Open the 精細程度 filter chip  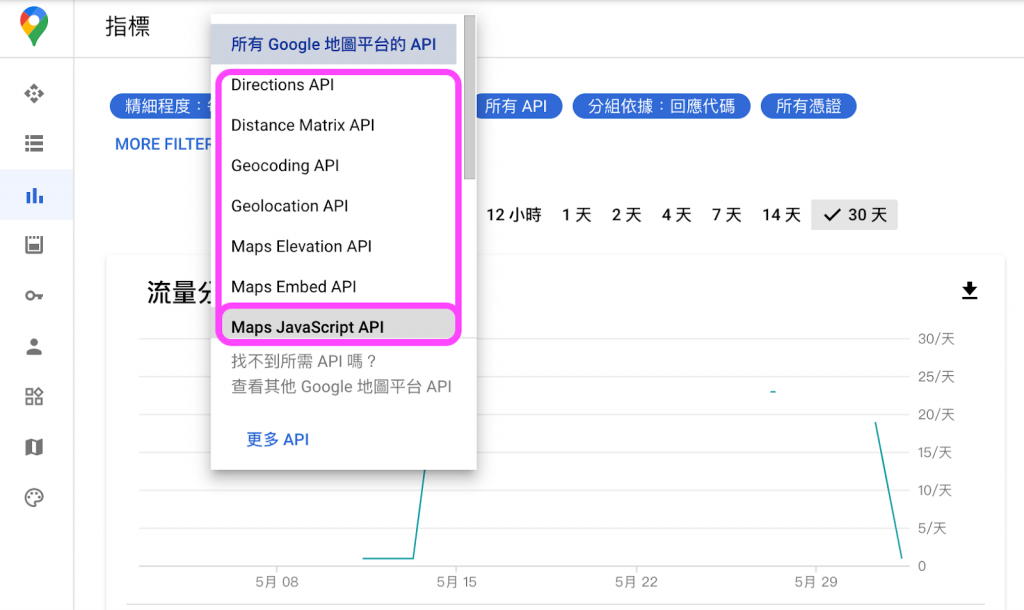[x=161, y=106]
